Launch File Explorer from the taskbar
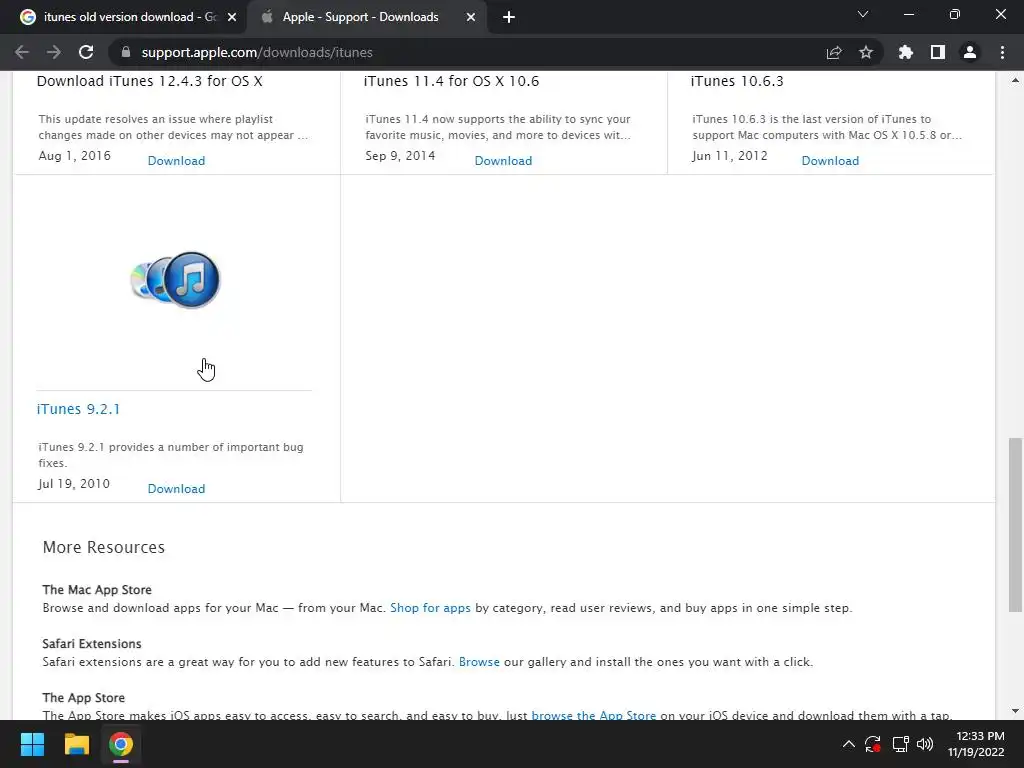 pos(76,744)
